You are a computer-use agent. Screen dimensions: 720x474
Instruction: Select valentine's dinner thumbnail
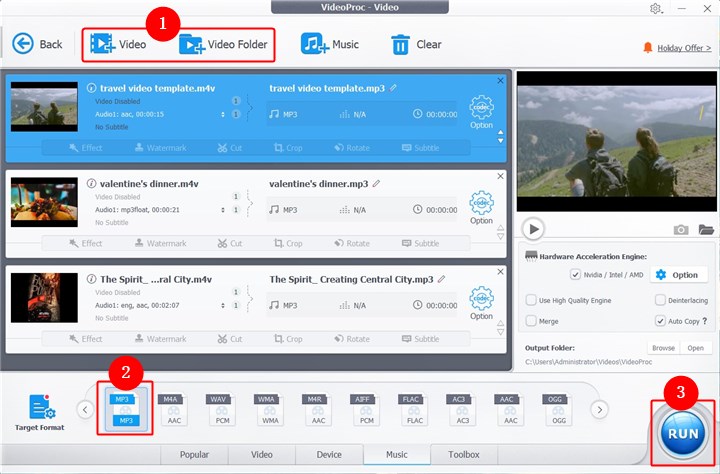click(44, 202)
